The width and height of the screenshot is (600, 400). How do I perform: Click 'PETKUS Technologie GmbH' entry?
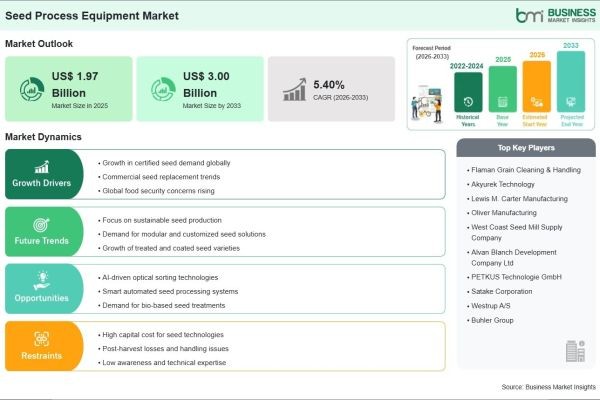point(516,277)
